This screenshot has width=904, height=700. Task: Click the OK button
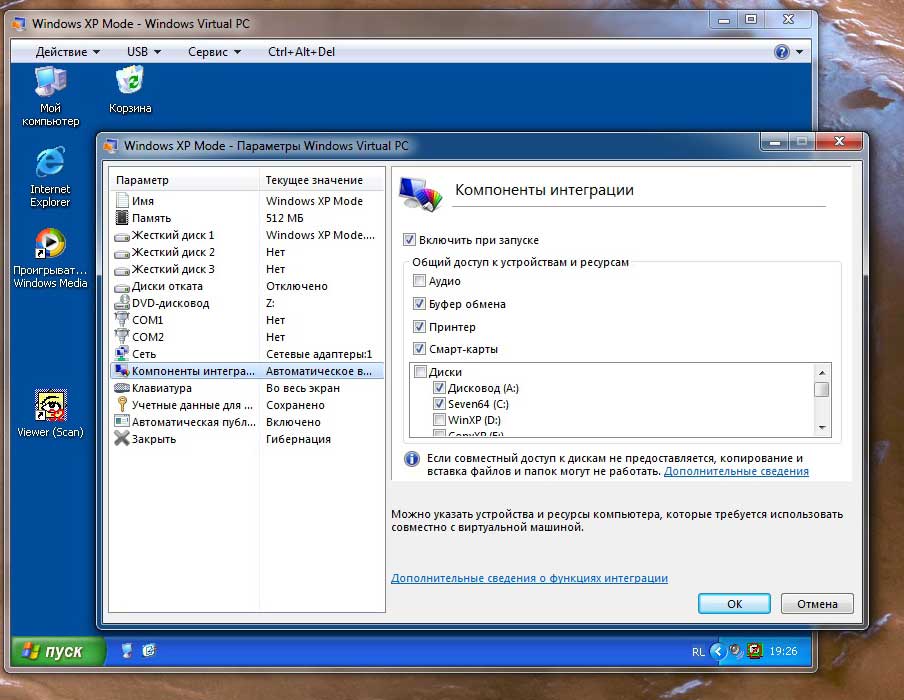tap(734, 604)
